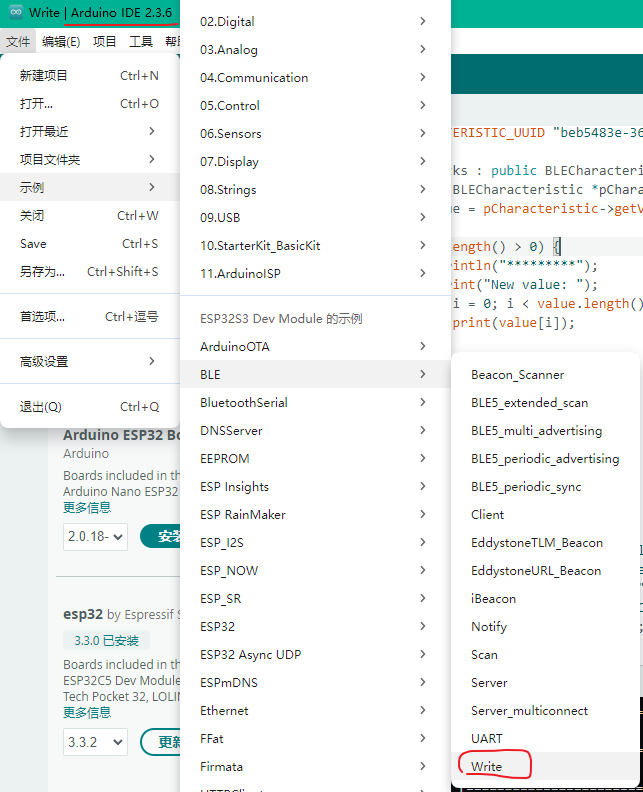Load the Beacon_Scanner BLE example
The image size is (643, 792).
click(545, 375)
